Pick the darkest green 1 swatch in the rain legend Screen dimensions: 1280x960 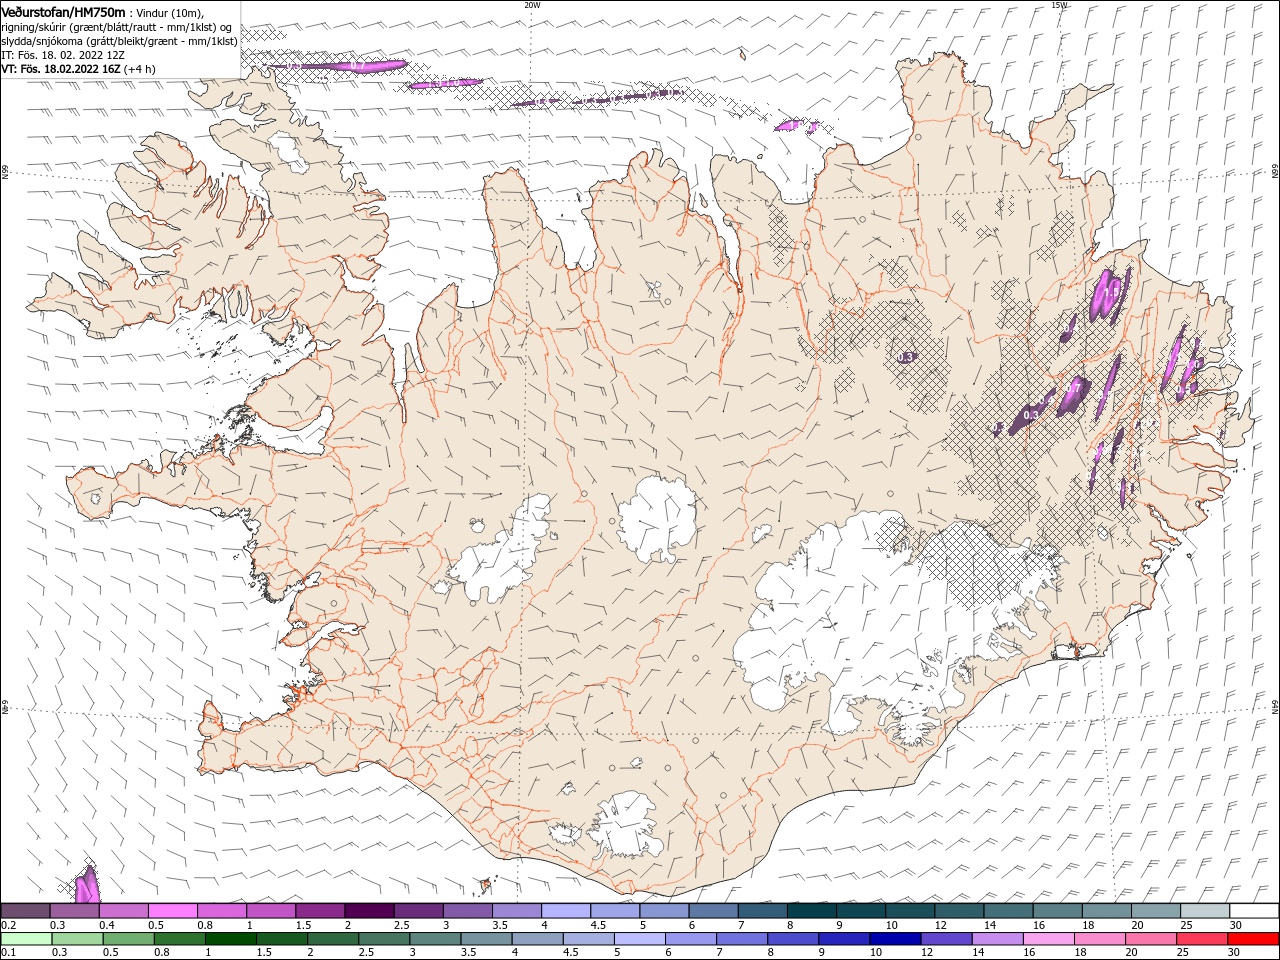pyautogui.click(x=230, y=939)
